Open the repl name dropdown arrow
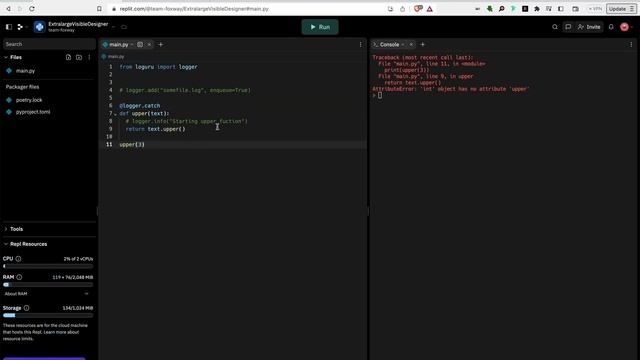The width and height of the screenshot is (640, 360). click(114, 27)
